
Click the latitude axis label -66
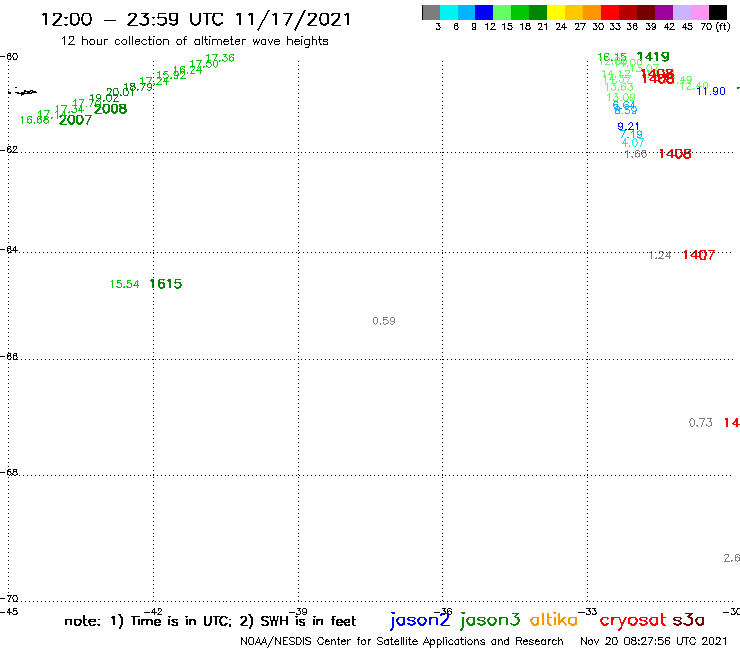[9, 356]
